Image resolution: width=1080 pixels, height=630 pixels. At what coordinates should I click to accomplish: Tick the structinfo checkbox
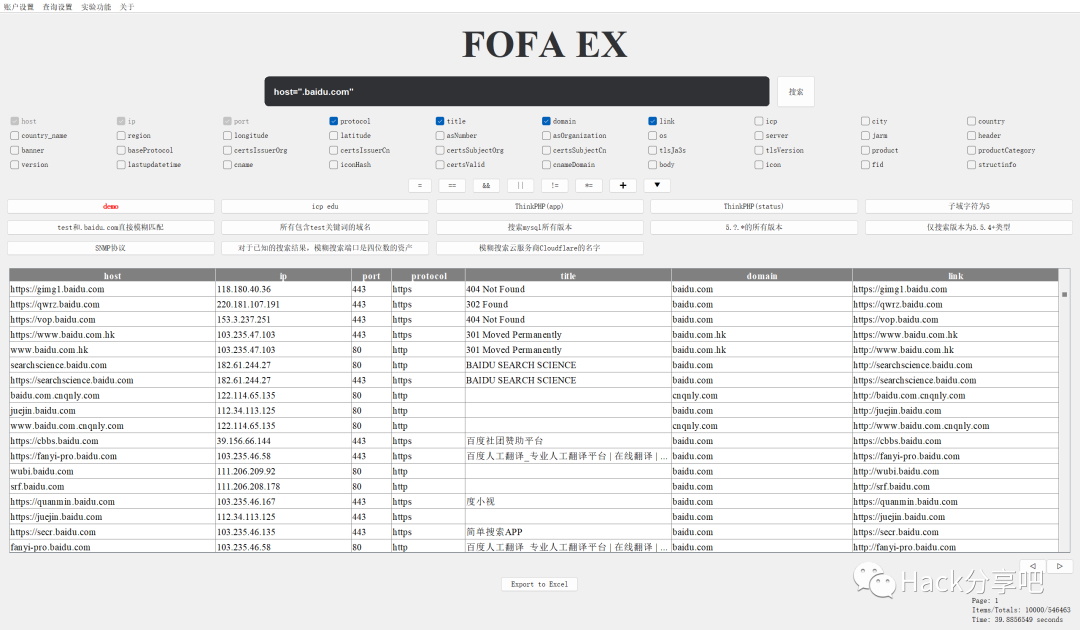pos(971,165)
